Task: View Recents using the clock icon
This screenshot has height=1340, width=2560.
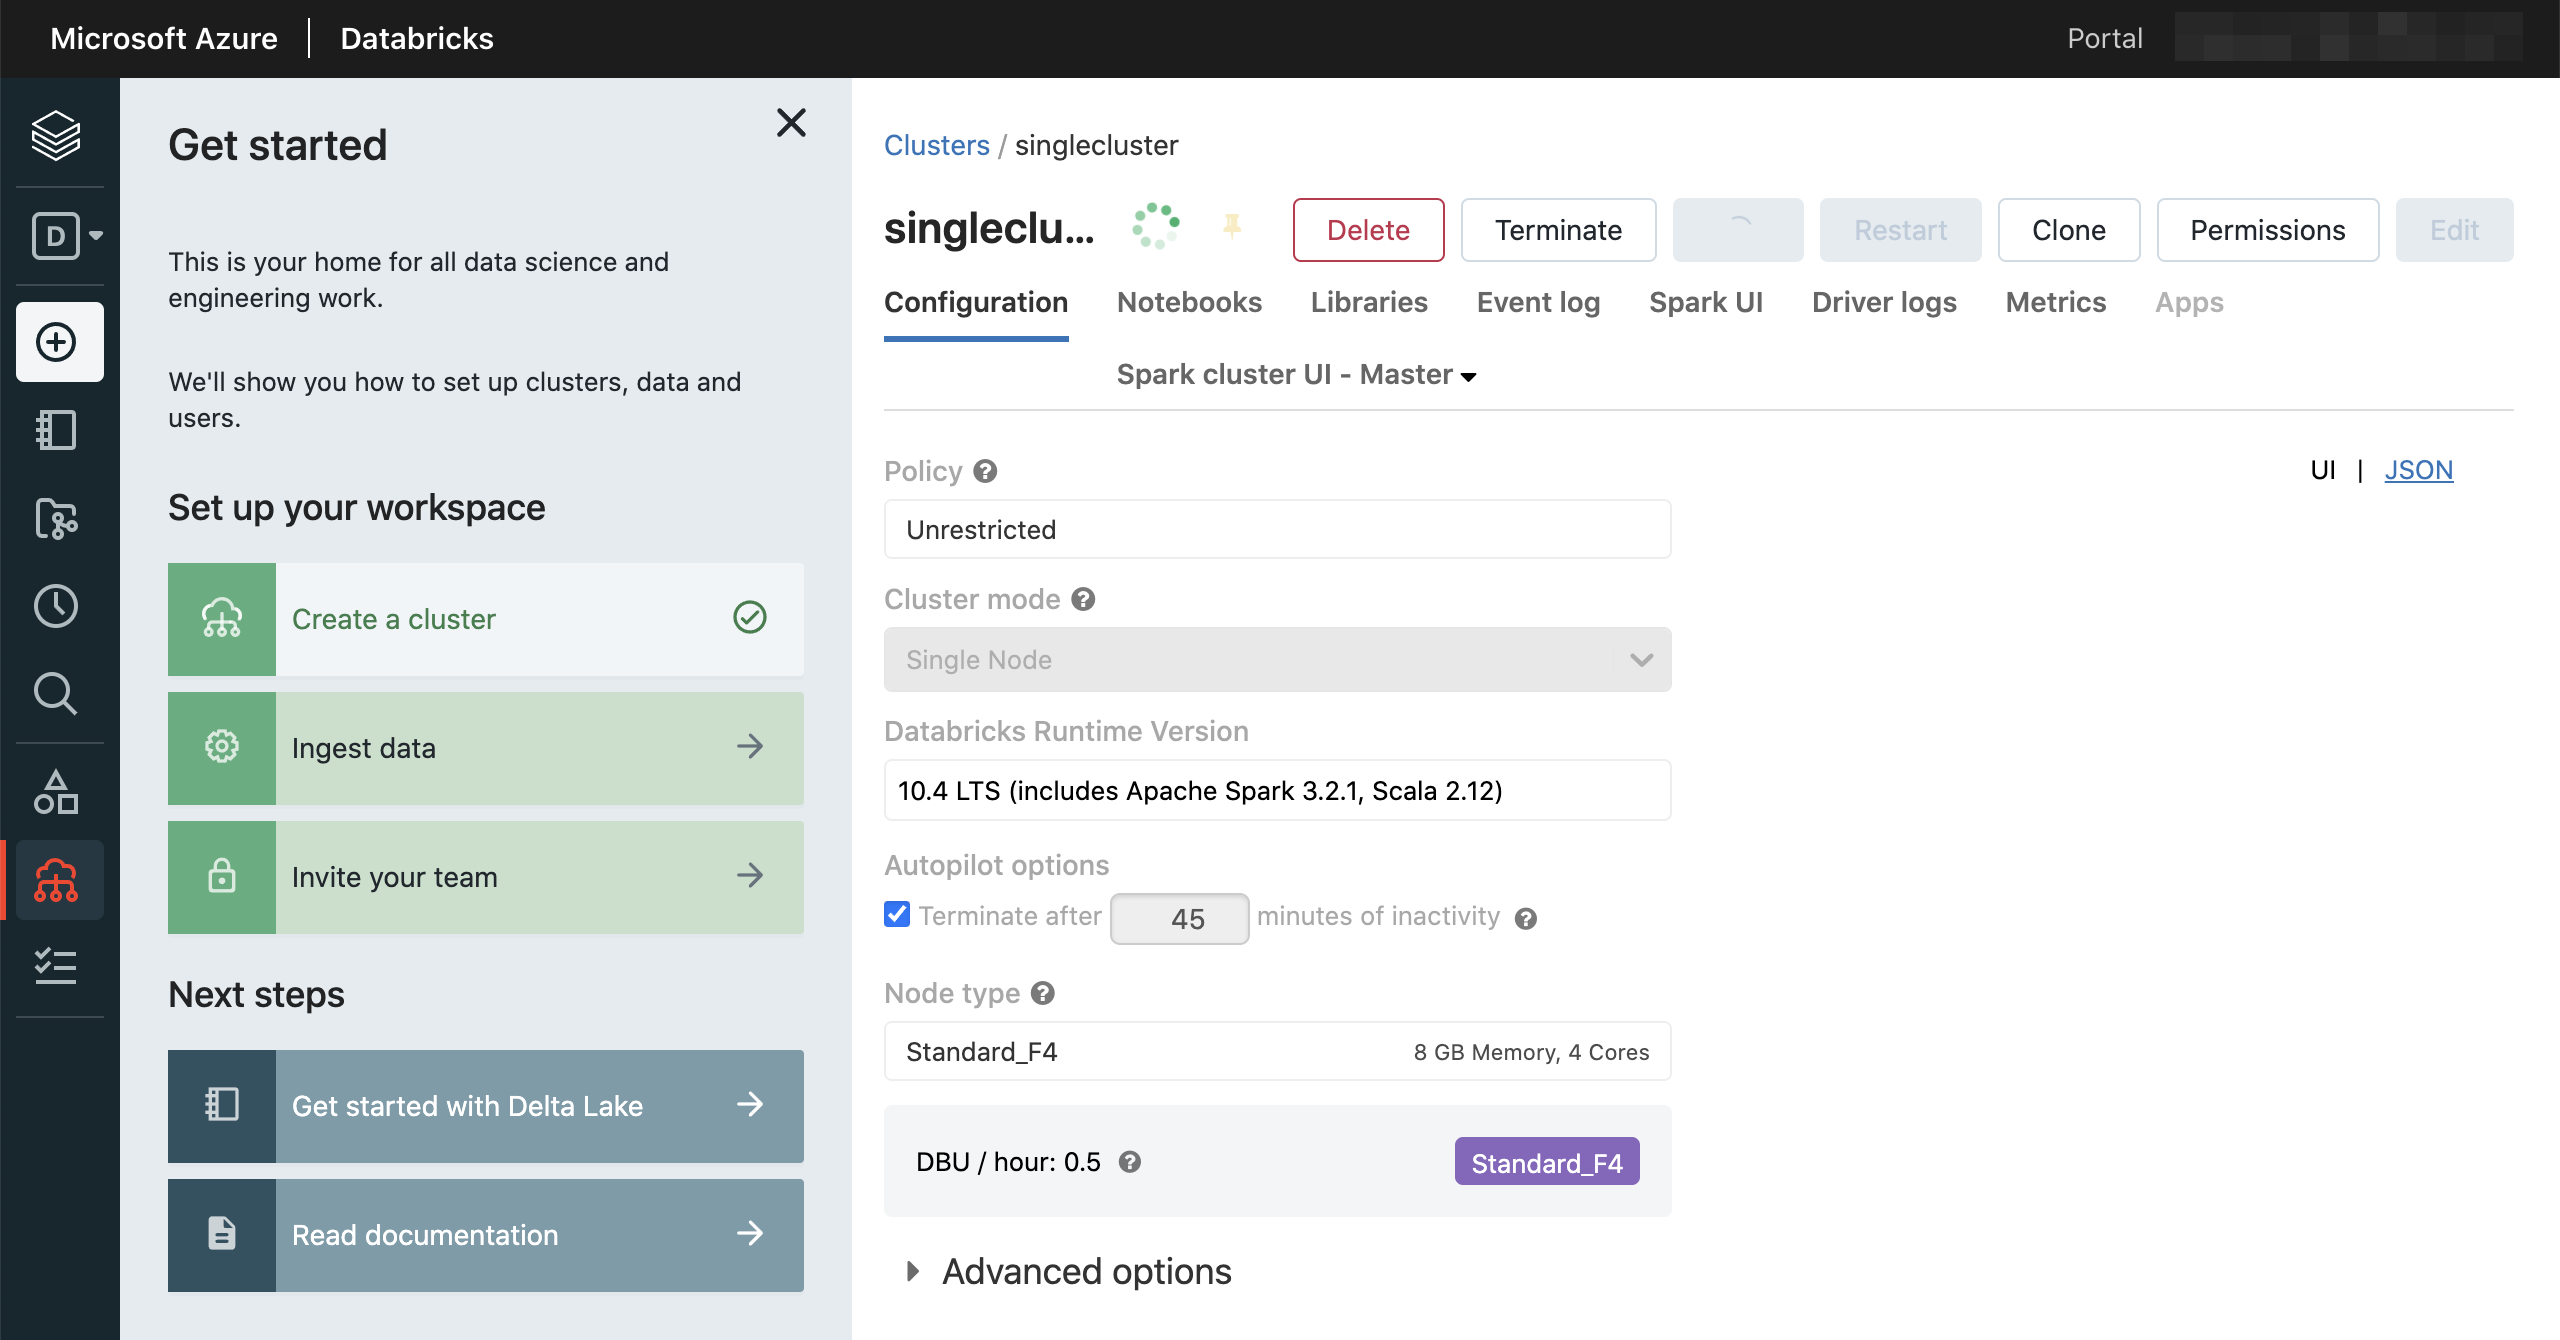Action: 58,605
